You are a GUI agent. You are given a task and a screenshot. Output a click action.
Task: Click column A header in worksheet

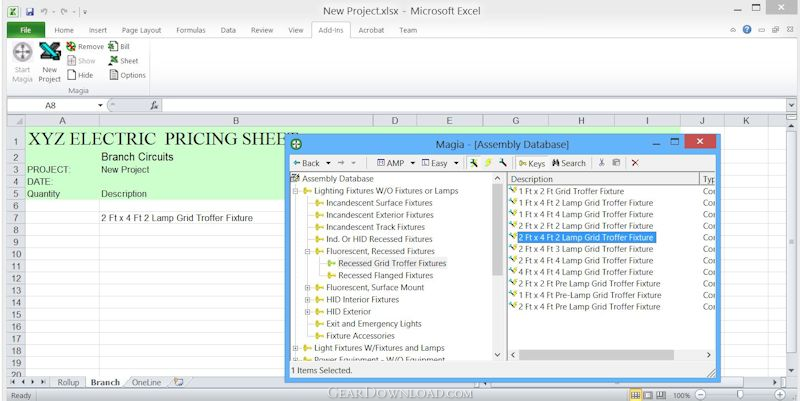pyautogui.click(x=62, y=120)
